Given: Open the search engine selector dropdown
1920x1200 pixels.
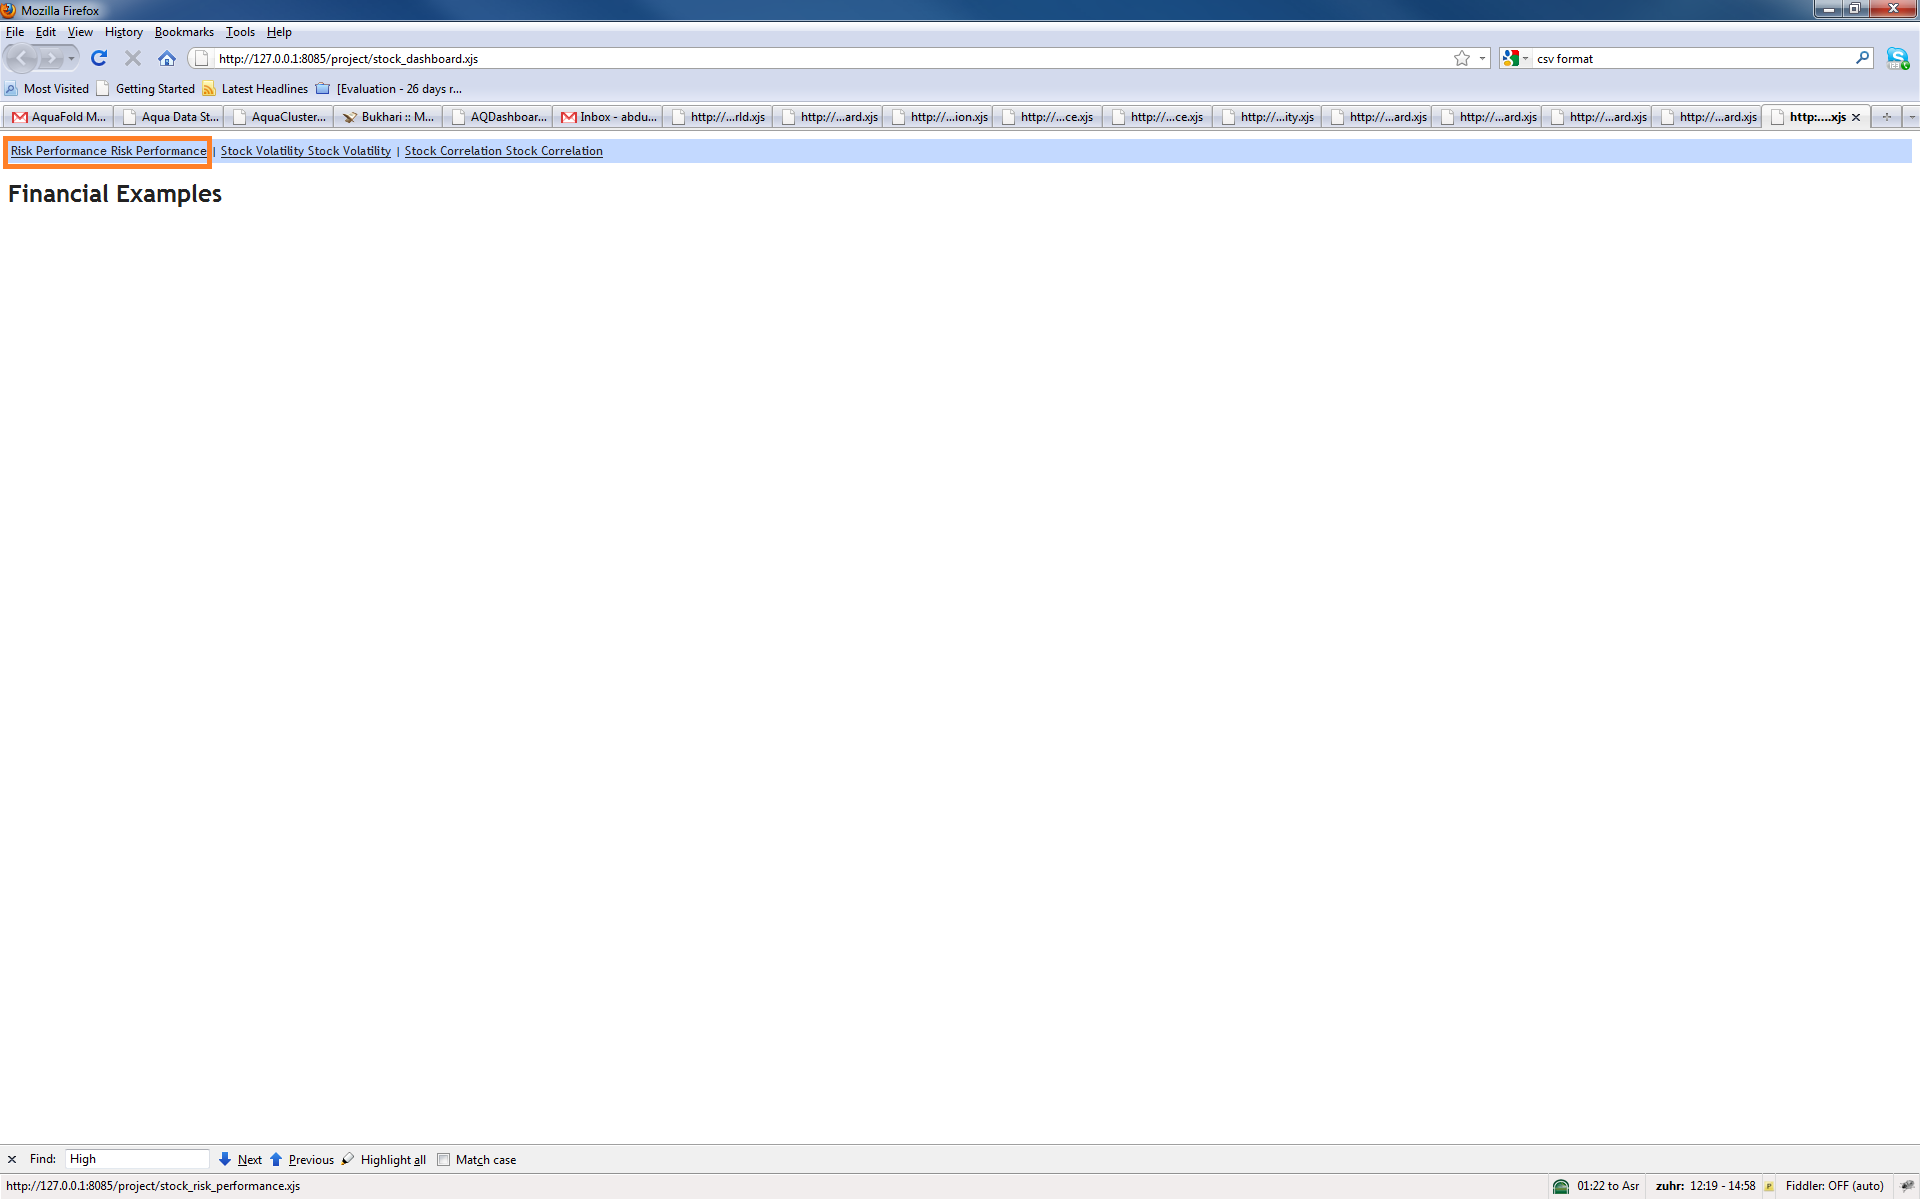Looking at the screenshot, I should [1515, 58].
